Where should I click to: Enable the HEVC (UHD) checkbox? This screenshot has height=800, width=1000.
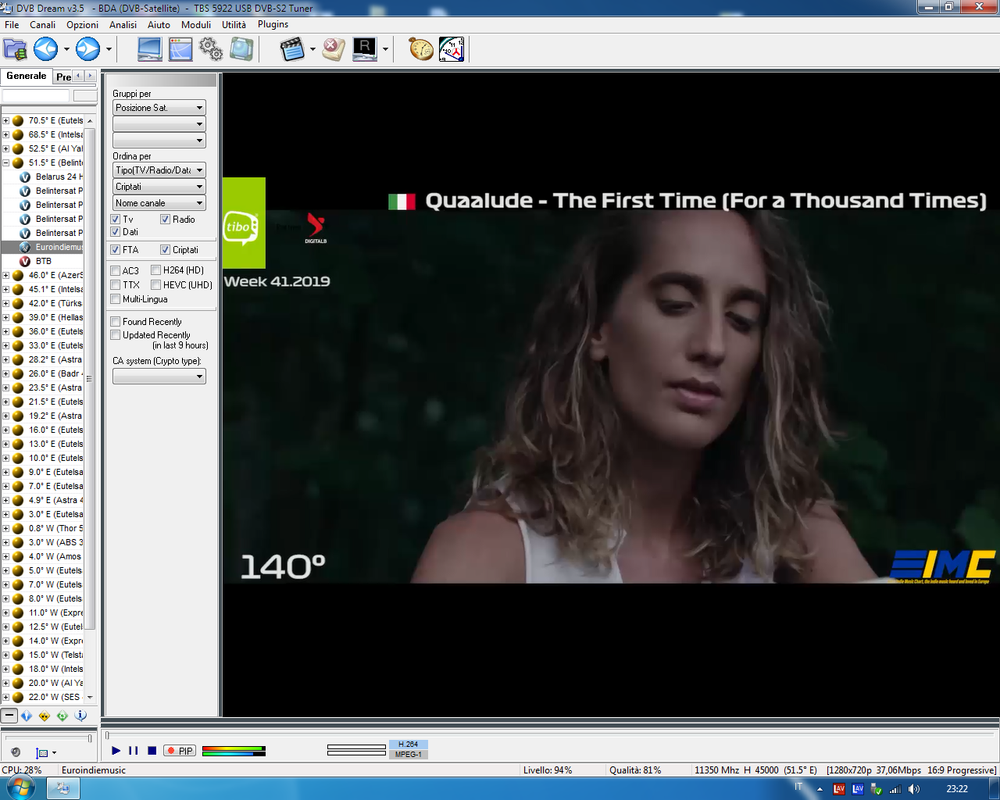(156, 285)
